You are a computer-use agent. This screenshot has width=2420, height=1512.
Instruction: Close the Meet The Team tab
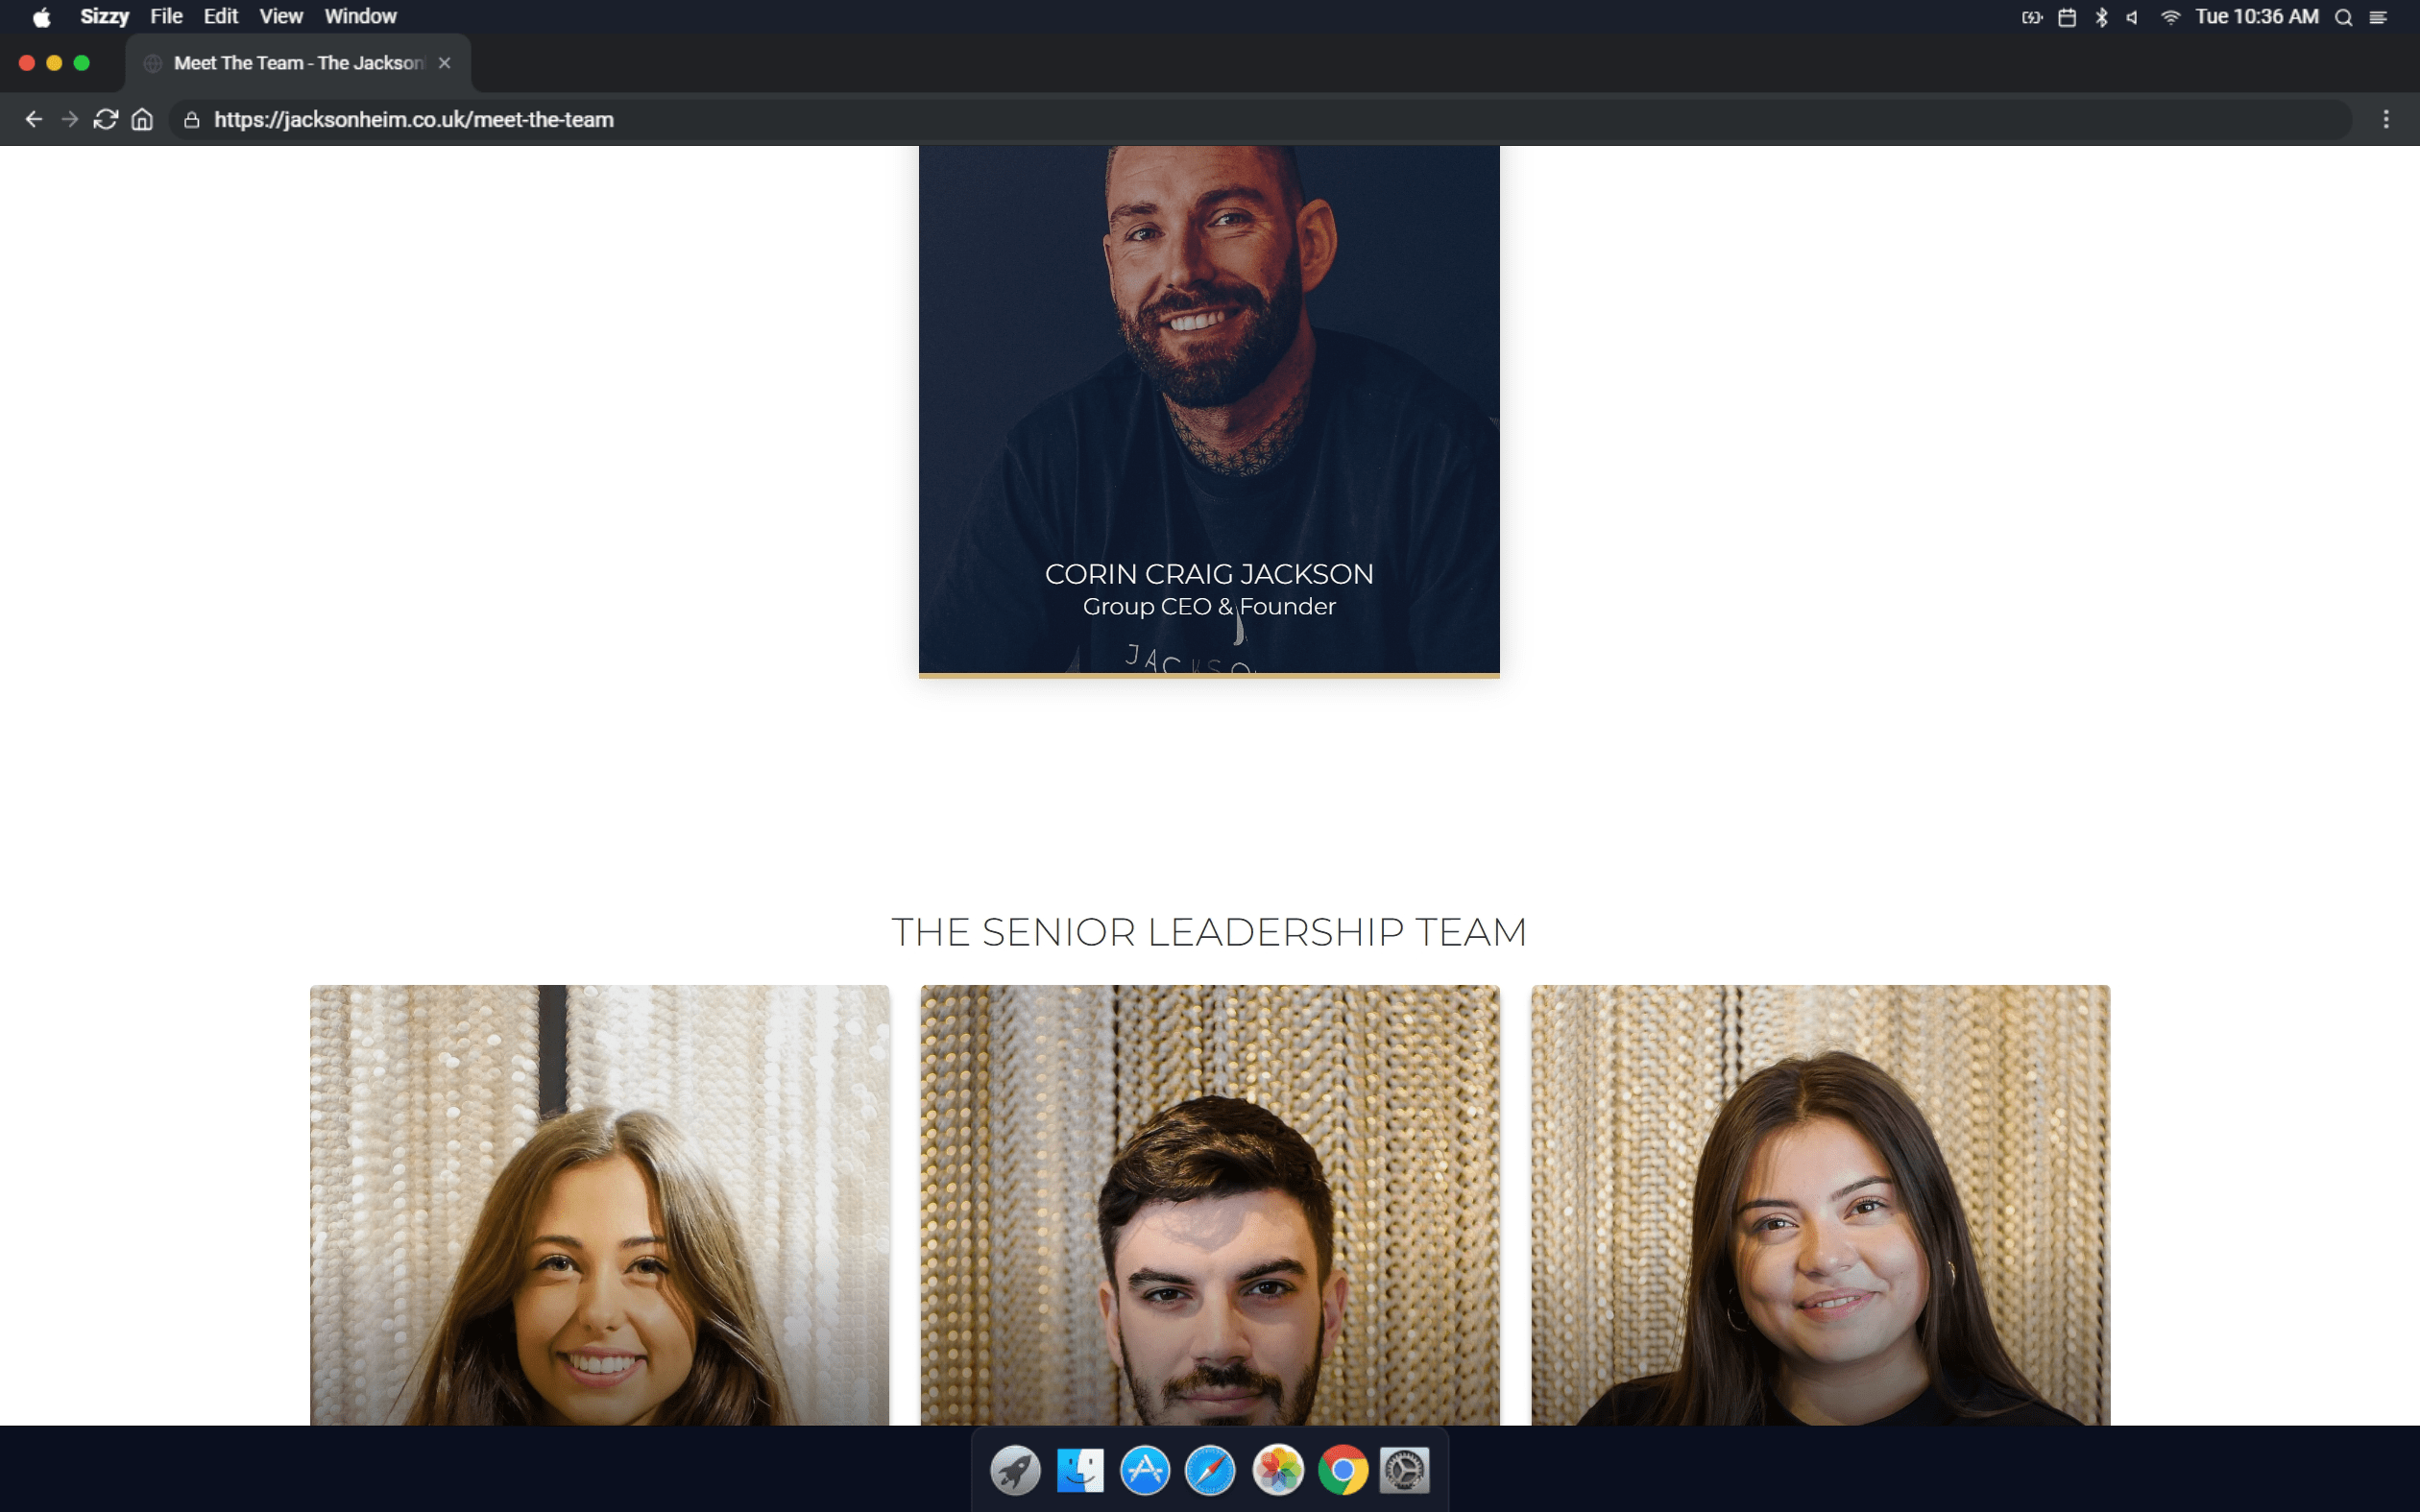tap(445, 63)
